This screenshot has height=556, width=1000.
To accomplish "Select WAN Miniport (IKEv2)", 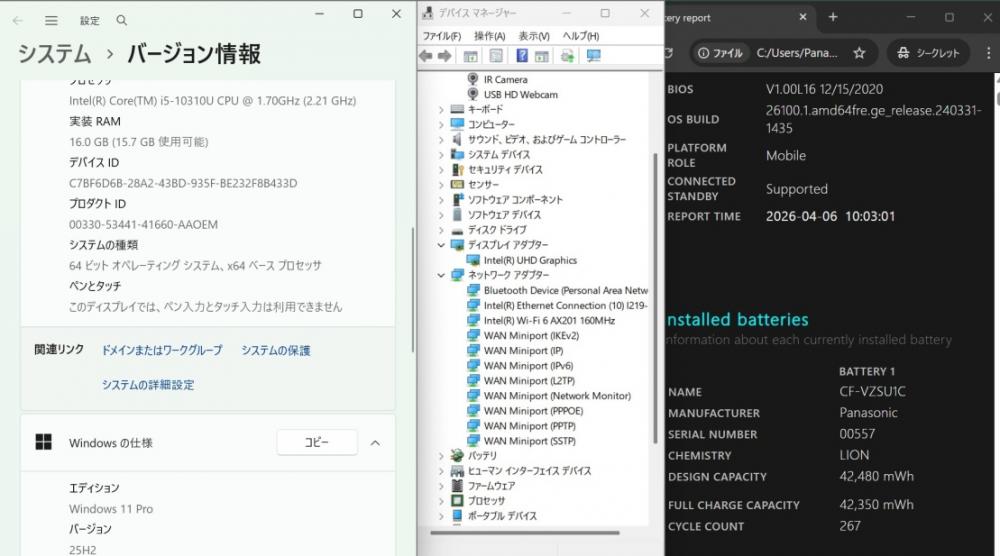I will point(531,335).
